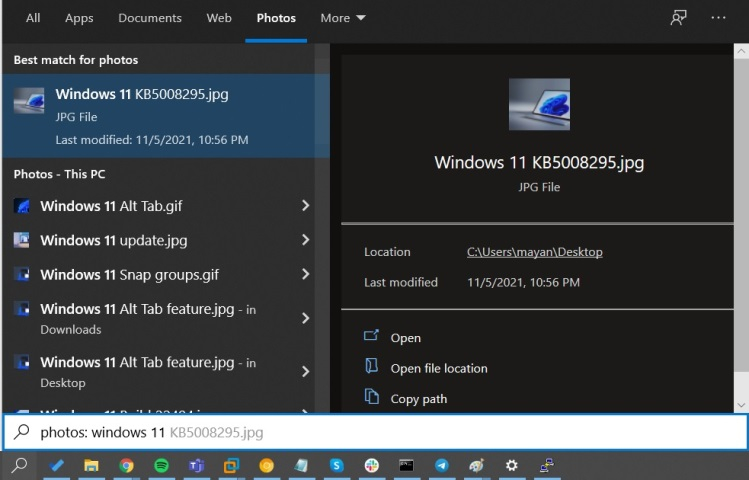Click the 'Last modified' 11/5/2021, 10:56 PM value
749x480 pixels.
pos(524,282)
